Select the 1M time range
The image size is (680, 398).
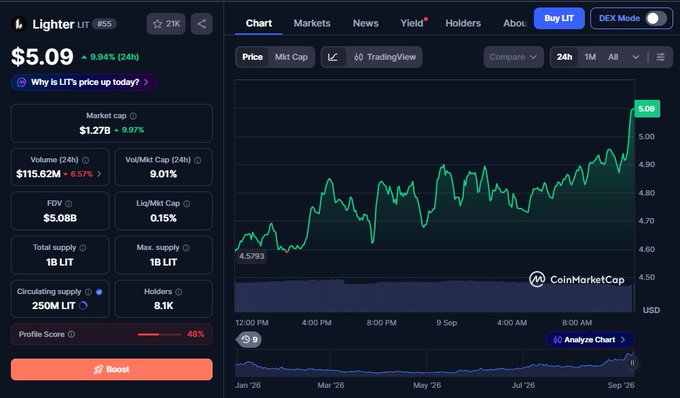(x=590, y=57)
